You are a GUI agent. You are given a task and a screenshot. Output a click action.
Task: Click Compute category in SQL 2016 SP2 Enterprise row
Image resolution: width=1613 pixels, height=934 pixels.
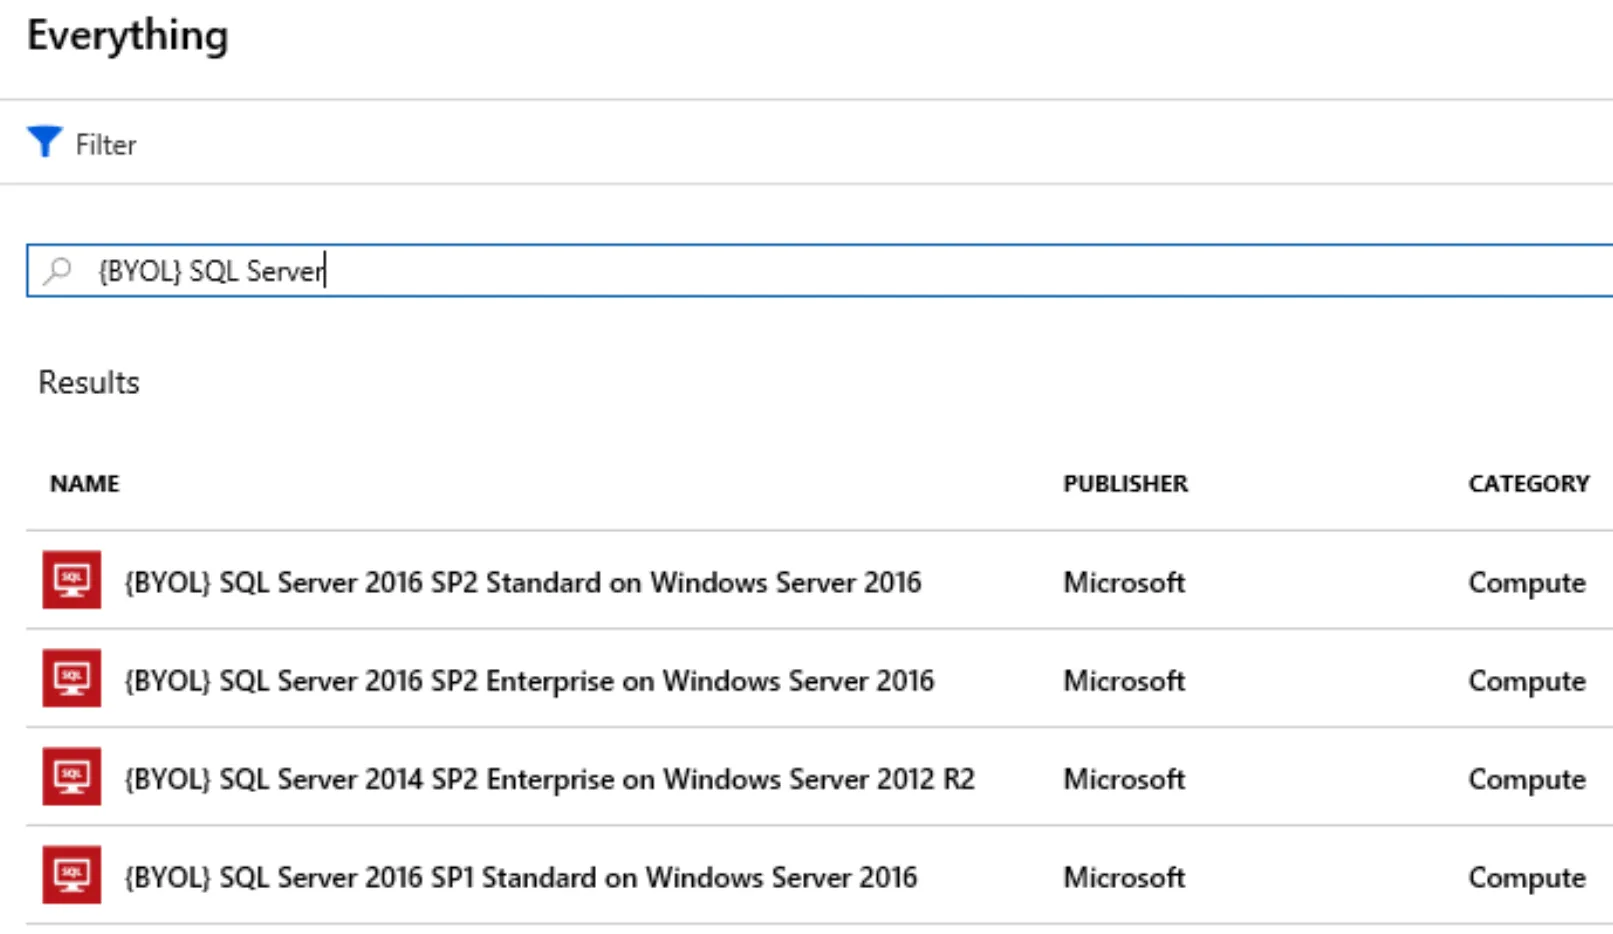tap(1527, 681)
